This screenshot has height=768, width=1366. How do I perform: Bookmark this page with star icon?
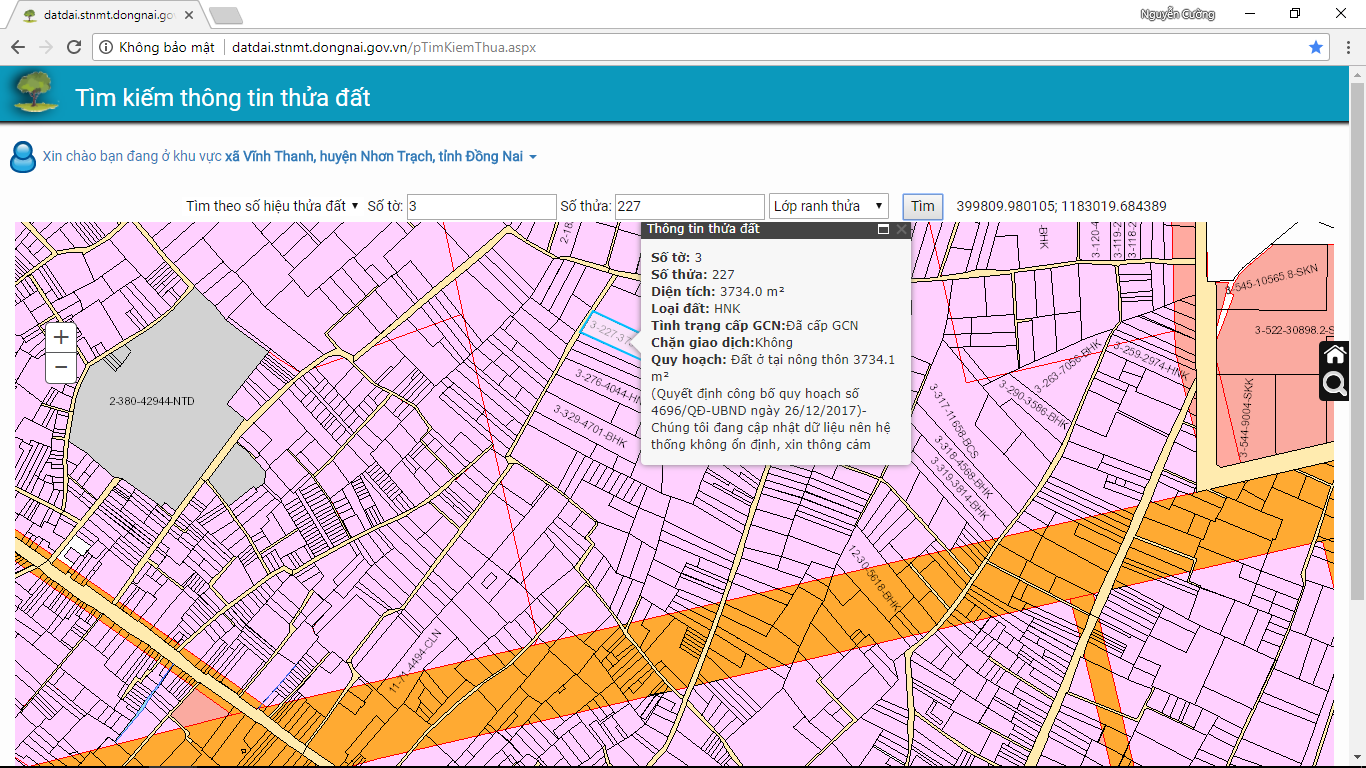pyautogui.click(x=1316, y=47)
